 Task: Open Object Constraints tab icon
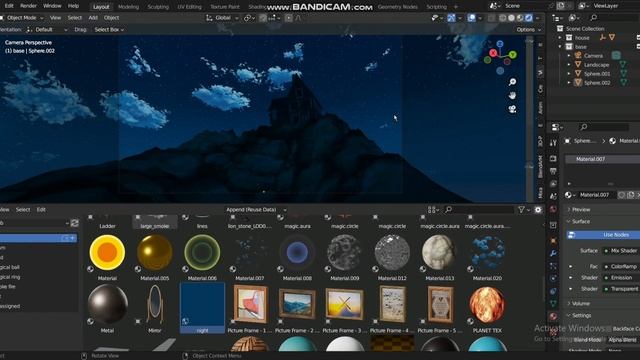(553, 291)
